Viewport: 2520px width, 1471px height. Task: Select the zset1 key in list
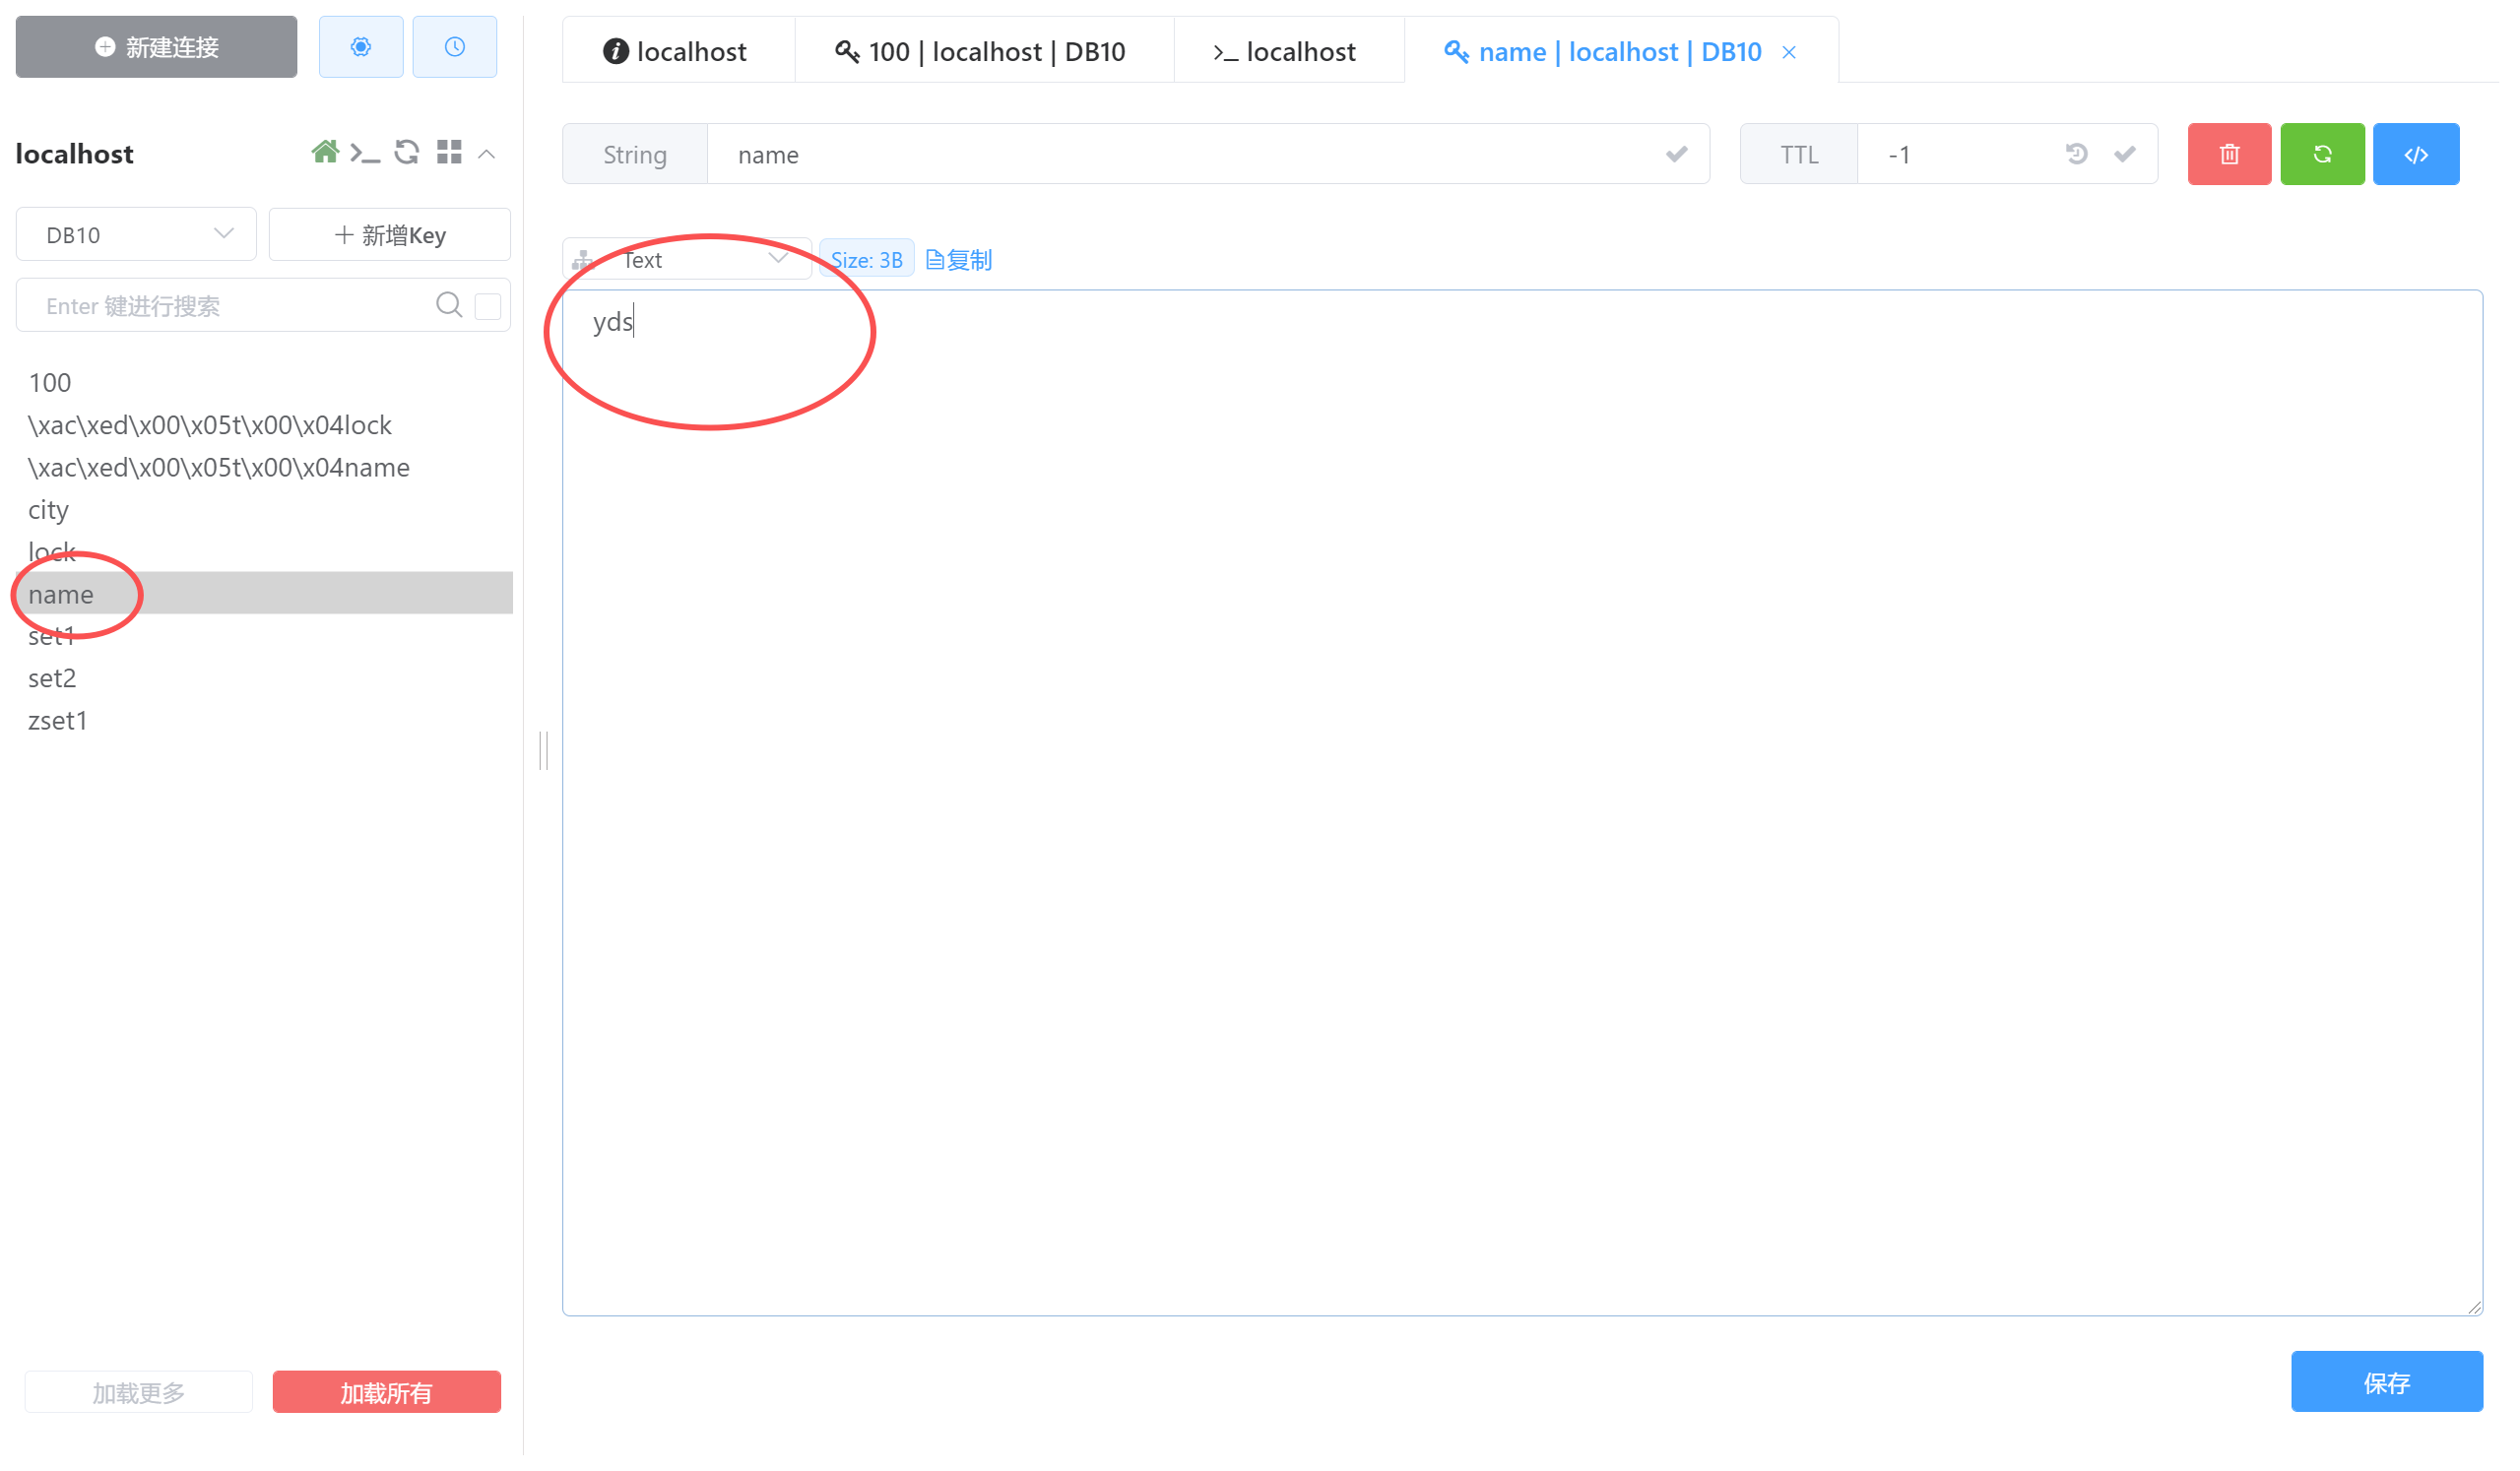[x=58, y=721]
